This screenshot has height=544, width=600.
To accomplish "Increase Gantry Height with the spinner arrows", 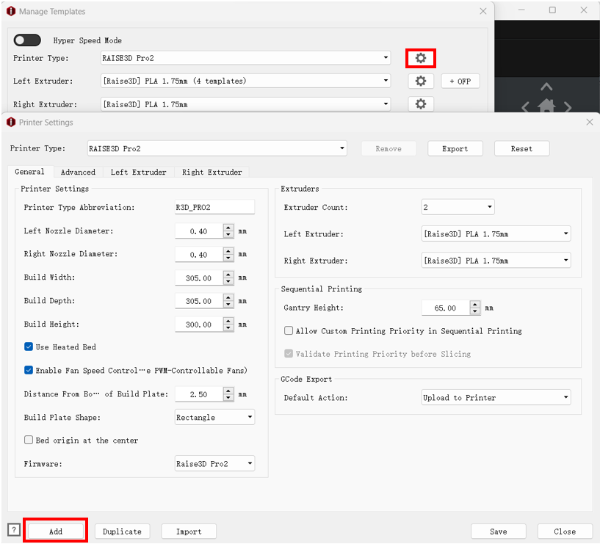I will pyautogui.click(x=473, y=305).
